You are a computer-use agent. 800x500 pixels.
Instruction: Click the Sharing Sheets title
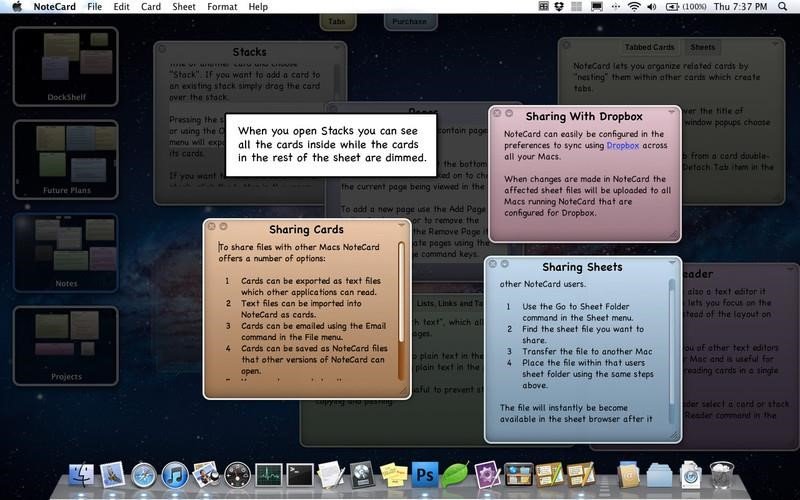(x=582, y=267)
